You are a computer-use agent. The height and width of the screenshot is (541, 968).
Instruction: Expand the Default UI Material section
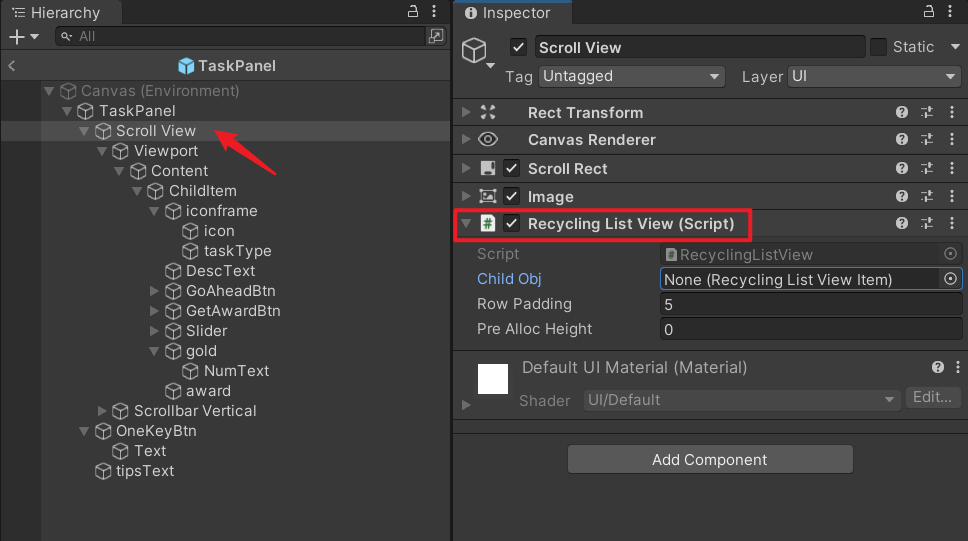(466, 405)
